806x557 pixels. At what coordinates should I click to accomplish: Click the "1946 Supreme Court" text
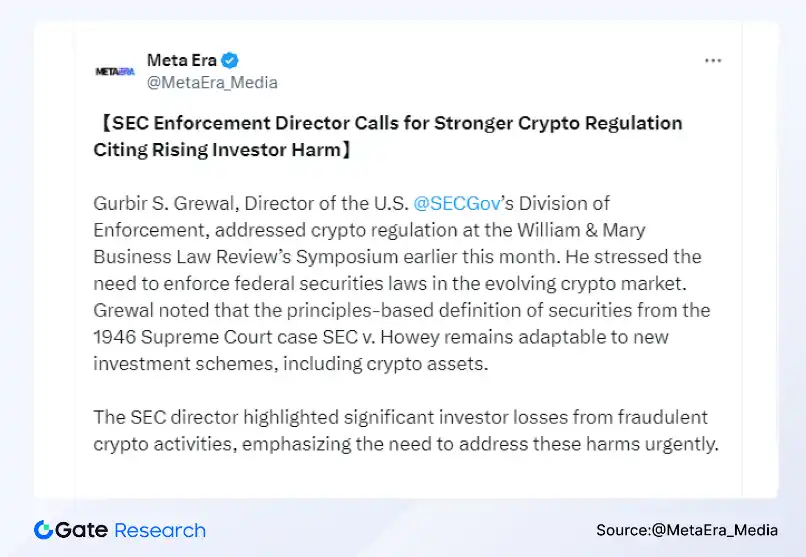[x=175, y=337]
